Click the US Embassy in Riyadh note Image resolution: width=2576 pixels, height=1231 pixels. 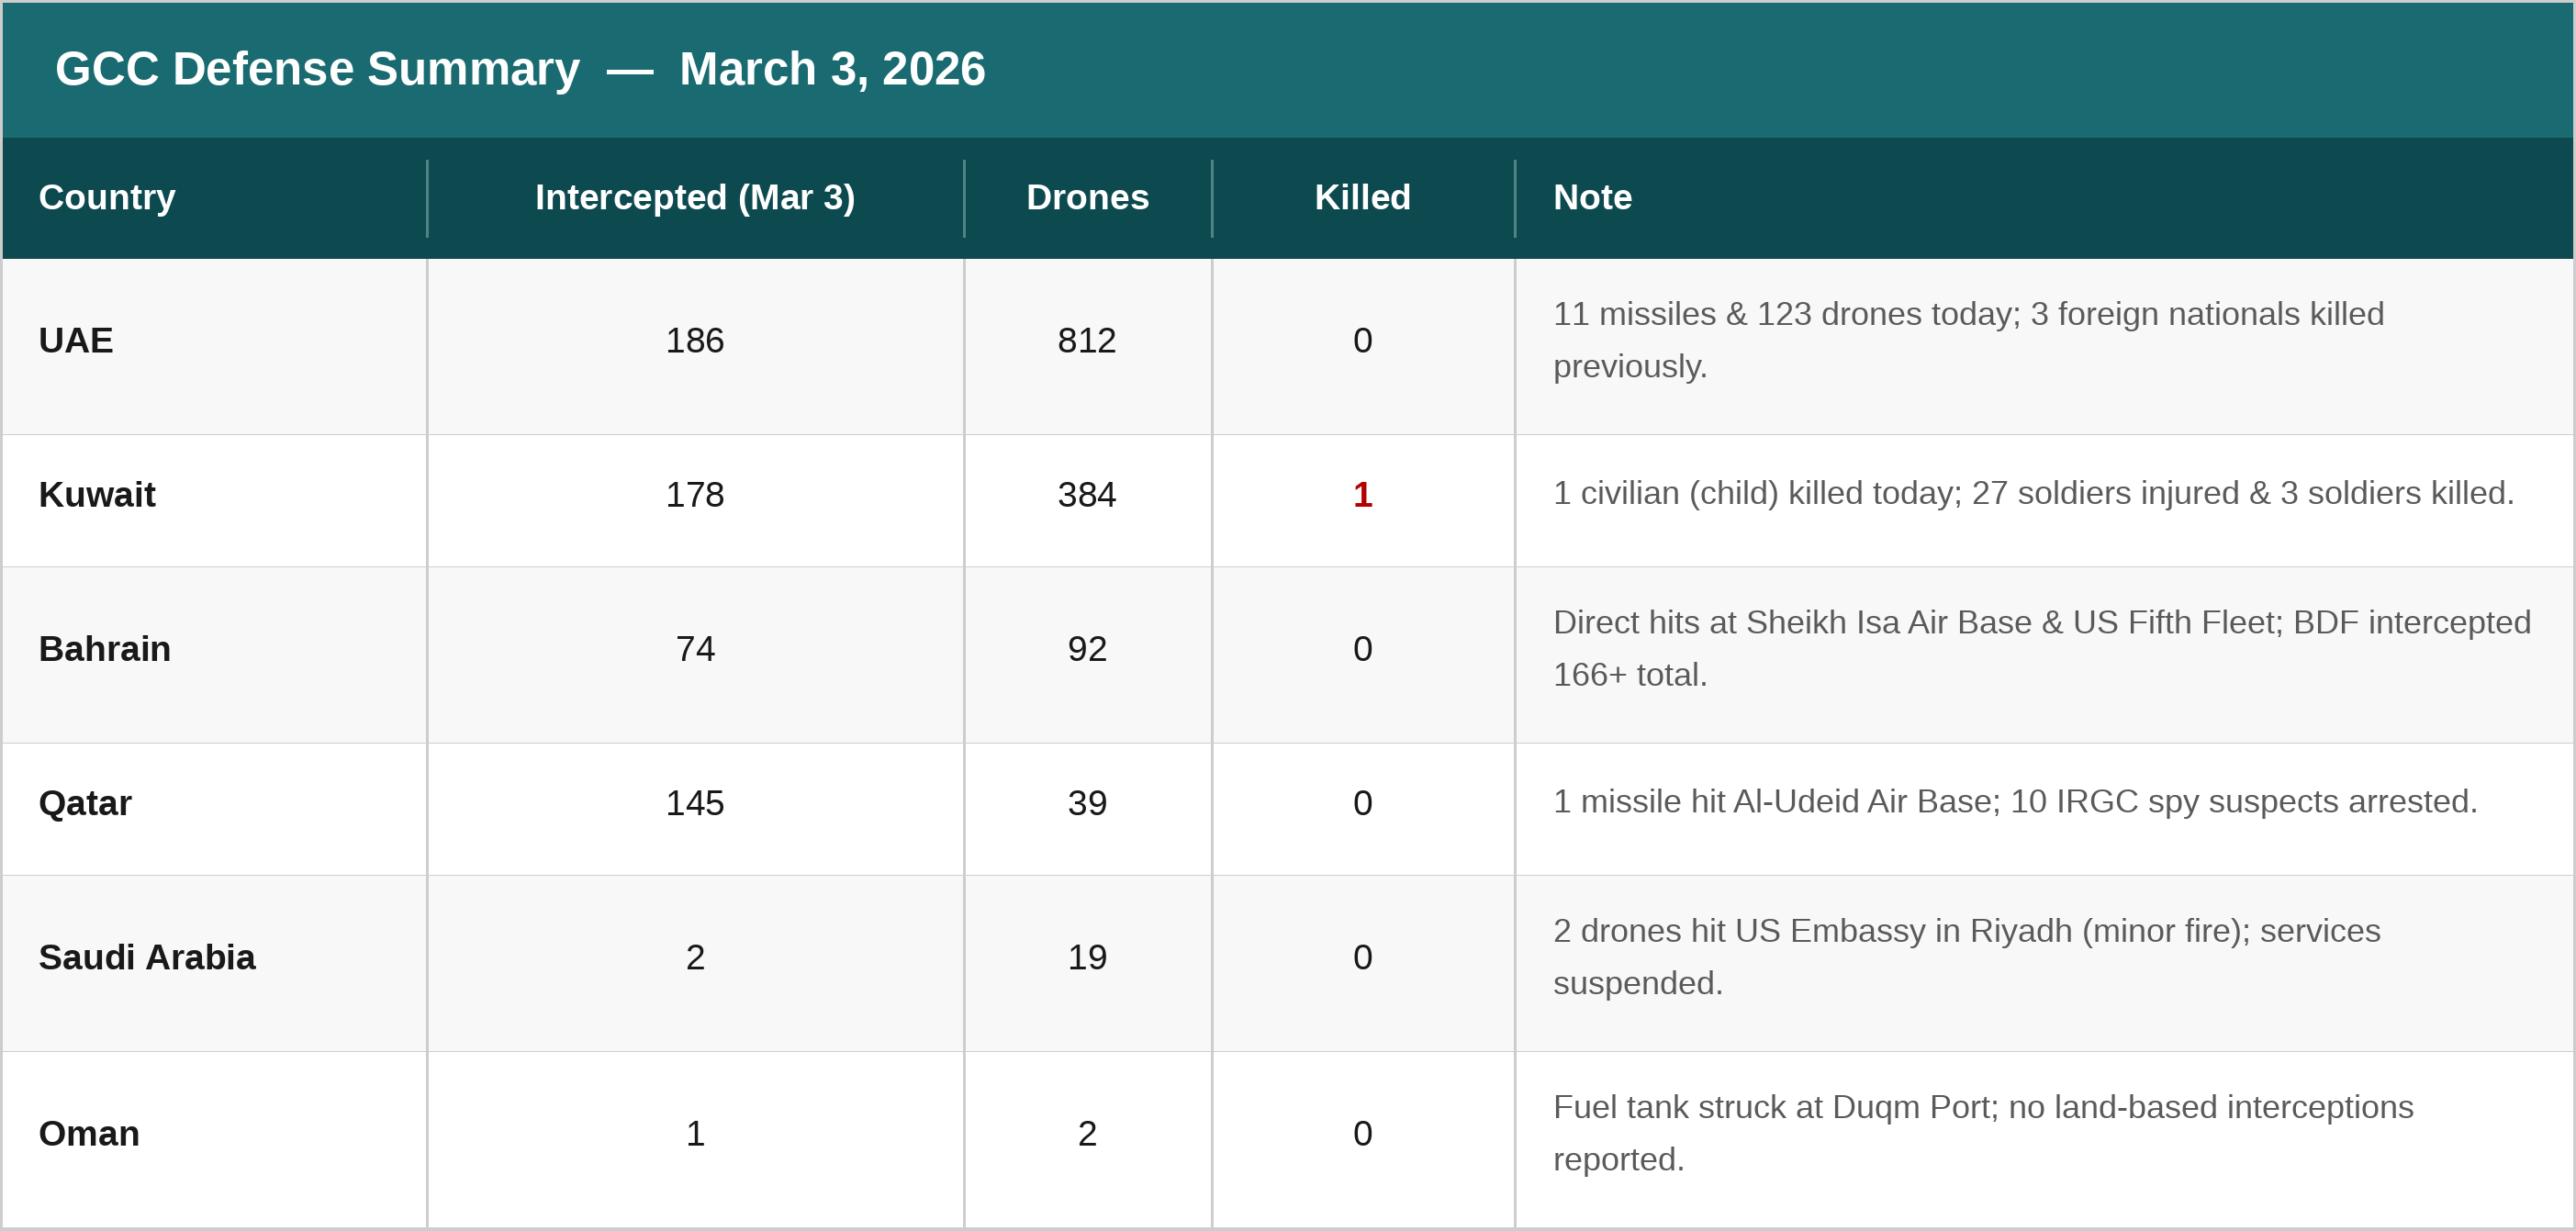[1966, 956]
